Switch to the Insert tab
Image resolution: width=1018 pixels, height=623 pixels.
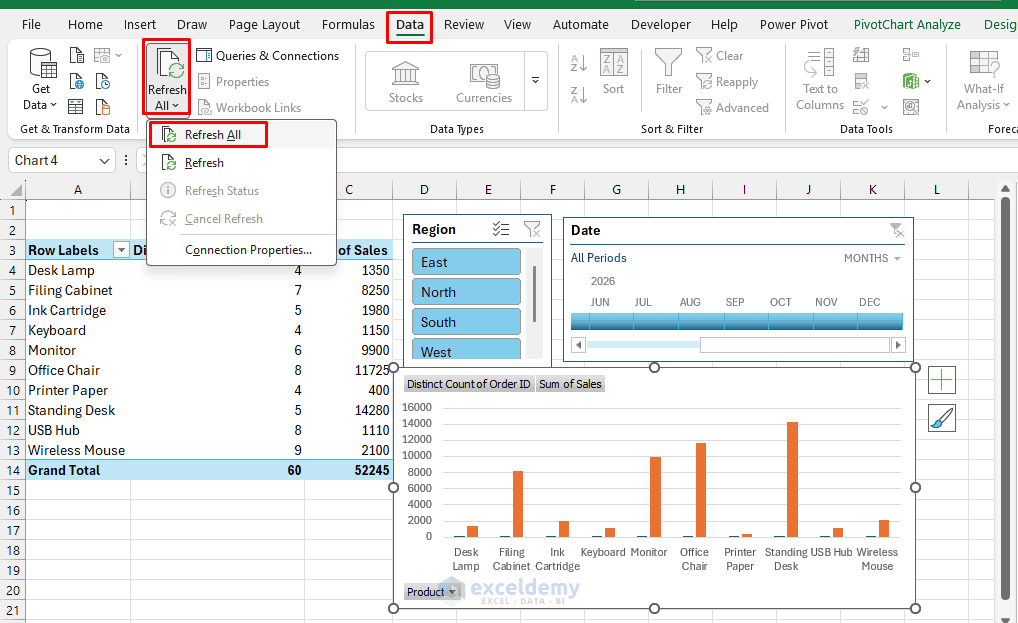pyautogui.click(x=140, y=25)
